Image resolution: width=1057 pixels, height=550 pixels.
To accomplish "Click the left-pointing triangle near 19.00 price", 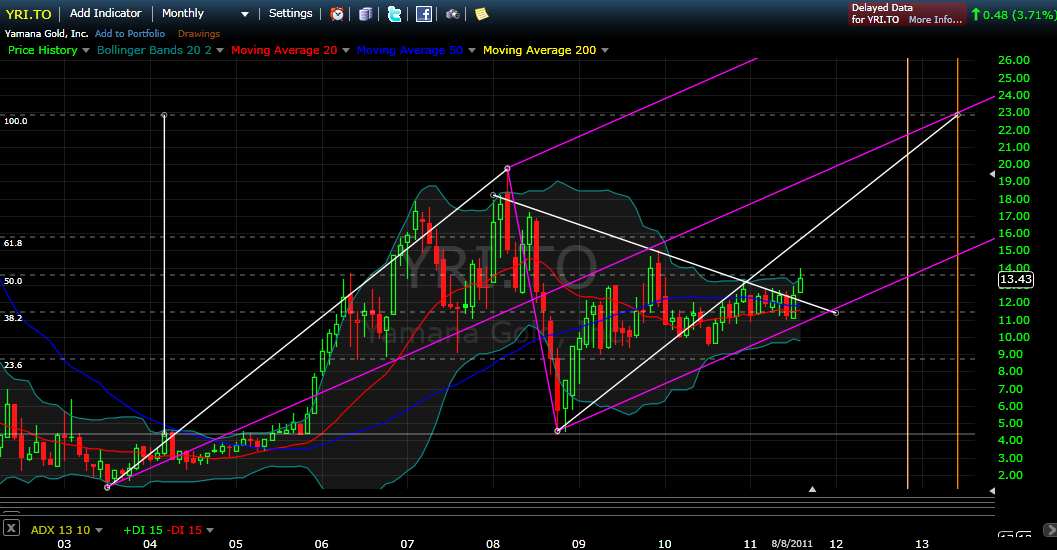I will [991, 174].
